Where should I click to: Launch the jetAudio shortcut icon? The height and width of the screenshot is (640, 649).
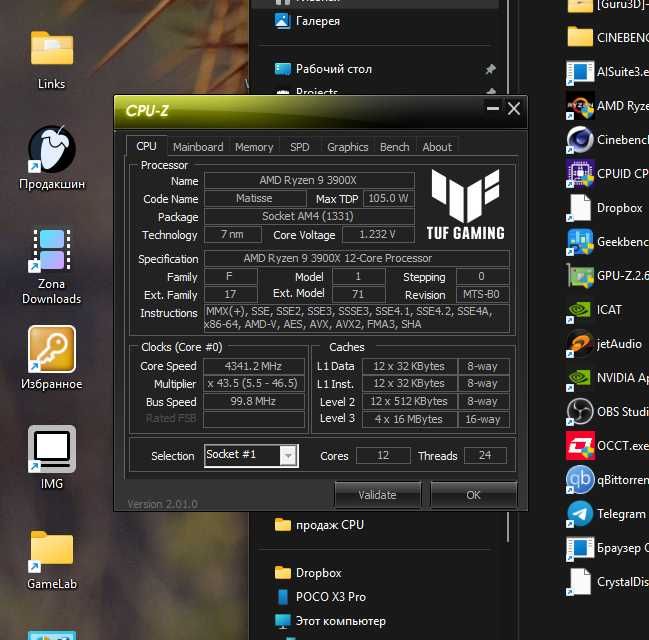point(579,344)
